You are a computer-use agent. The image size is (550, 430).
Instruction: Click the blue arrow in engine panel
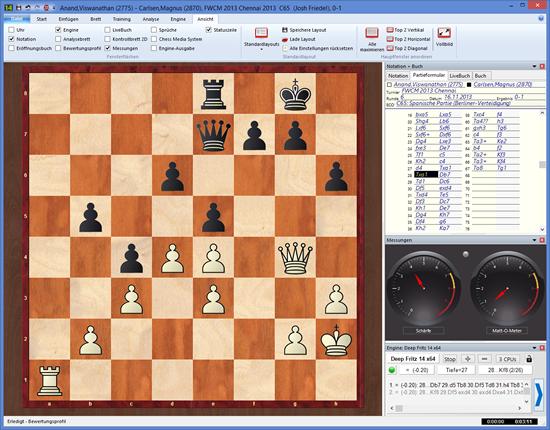click(x=539, y=395)
